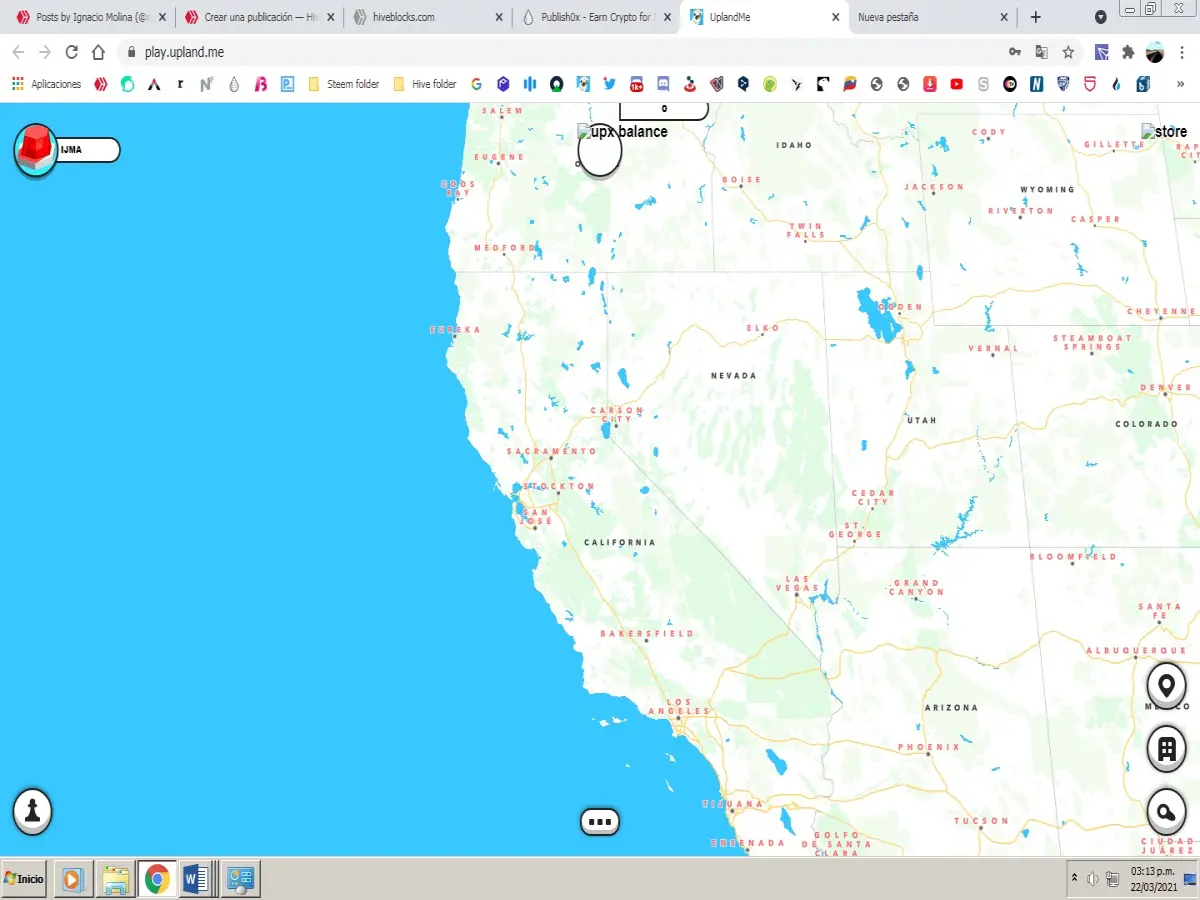The height and width of the screenshot is (900, 1200).
Task: Open Chrome three-dot menu
Action: click(1182, 52)
